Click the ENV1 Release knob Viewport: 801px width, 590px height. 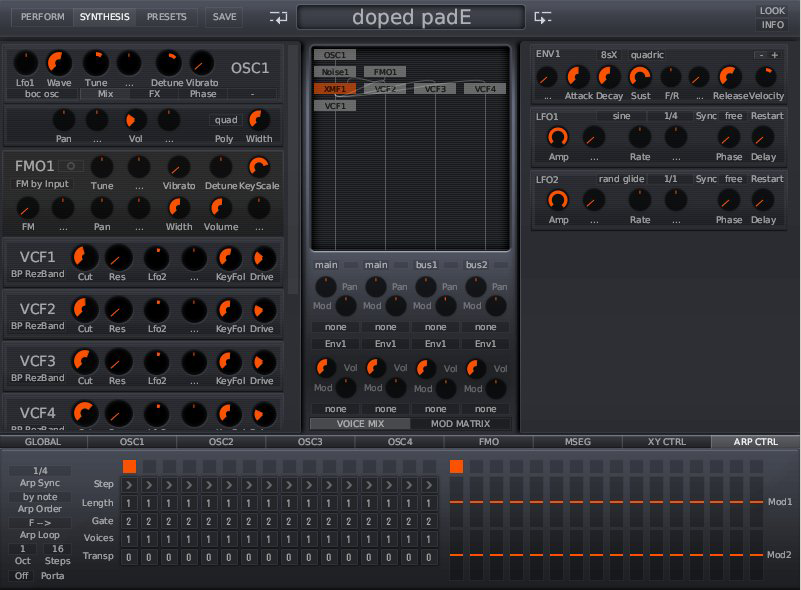click(729, 77)
